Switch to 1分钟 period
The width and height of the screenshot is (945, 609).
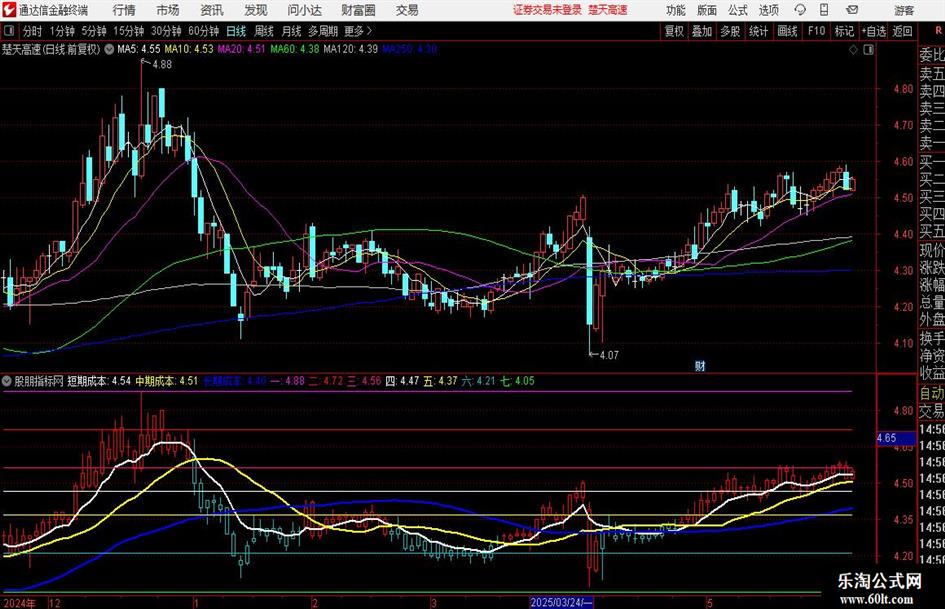[x=62, y=31]
